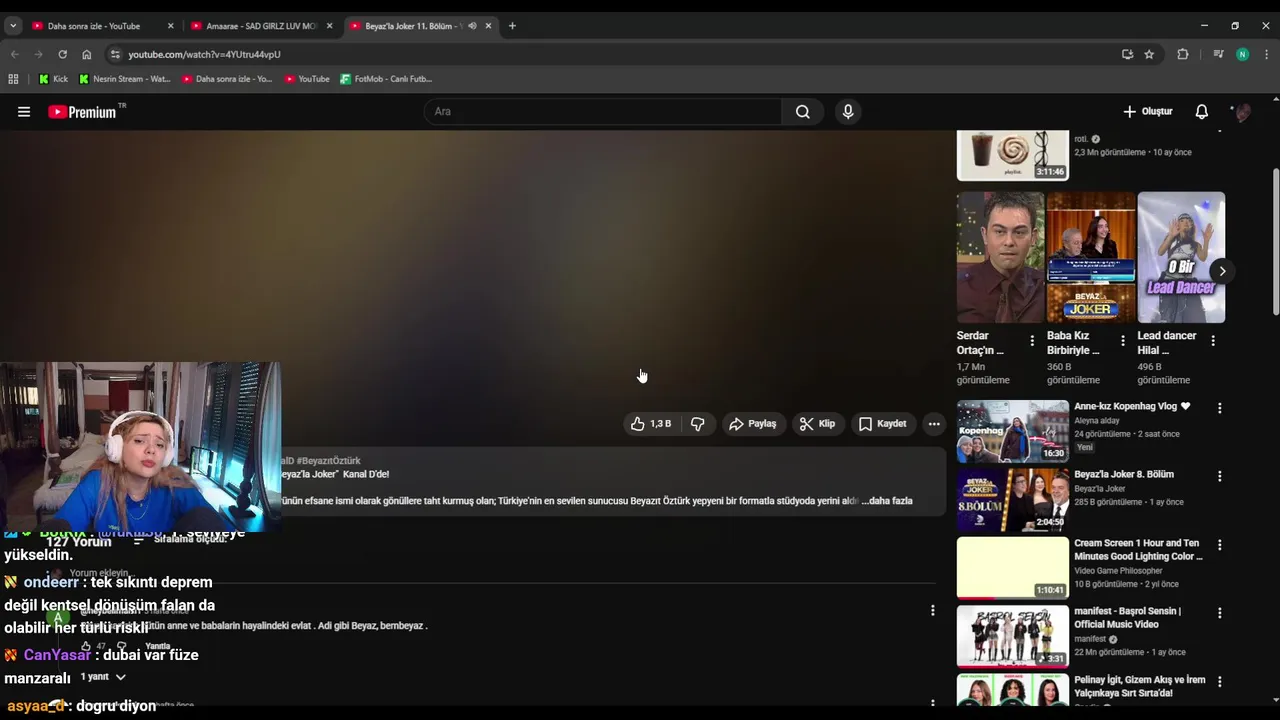Open the account avatar menu

1241,112
